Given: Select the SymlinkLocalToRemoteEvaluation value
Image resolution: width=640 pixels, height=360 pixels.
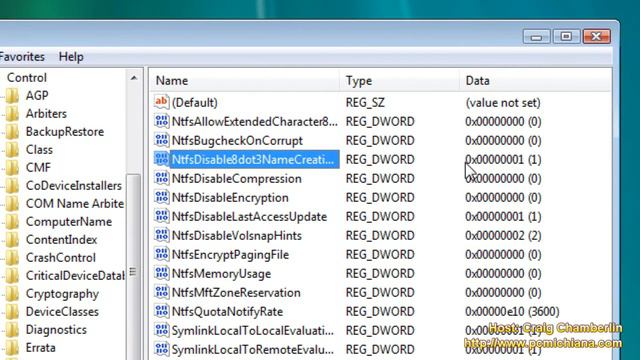Looking at the screenshot, I should click(253, 349).
